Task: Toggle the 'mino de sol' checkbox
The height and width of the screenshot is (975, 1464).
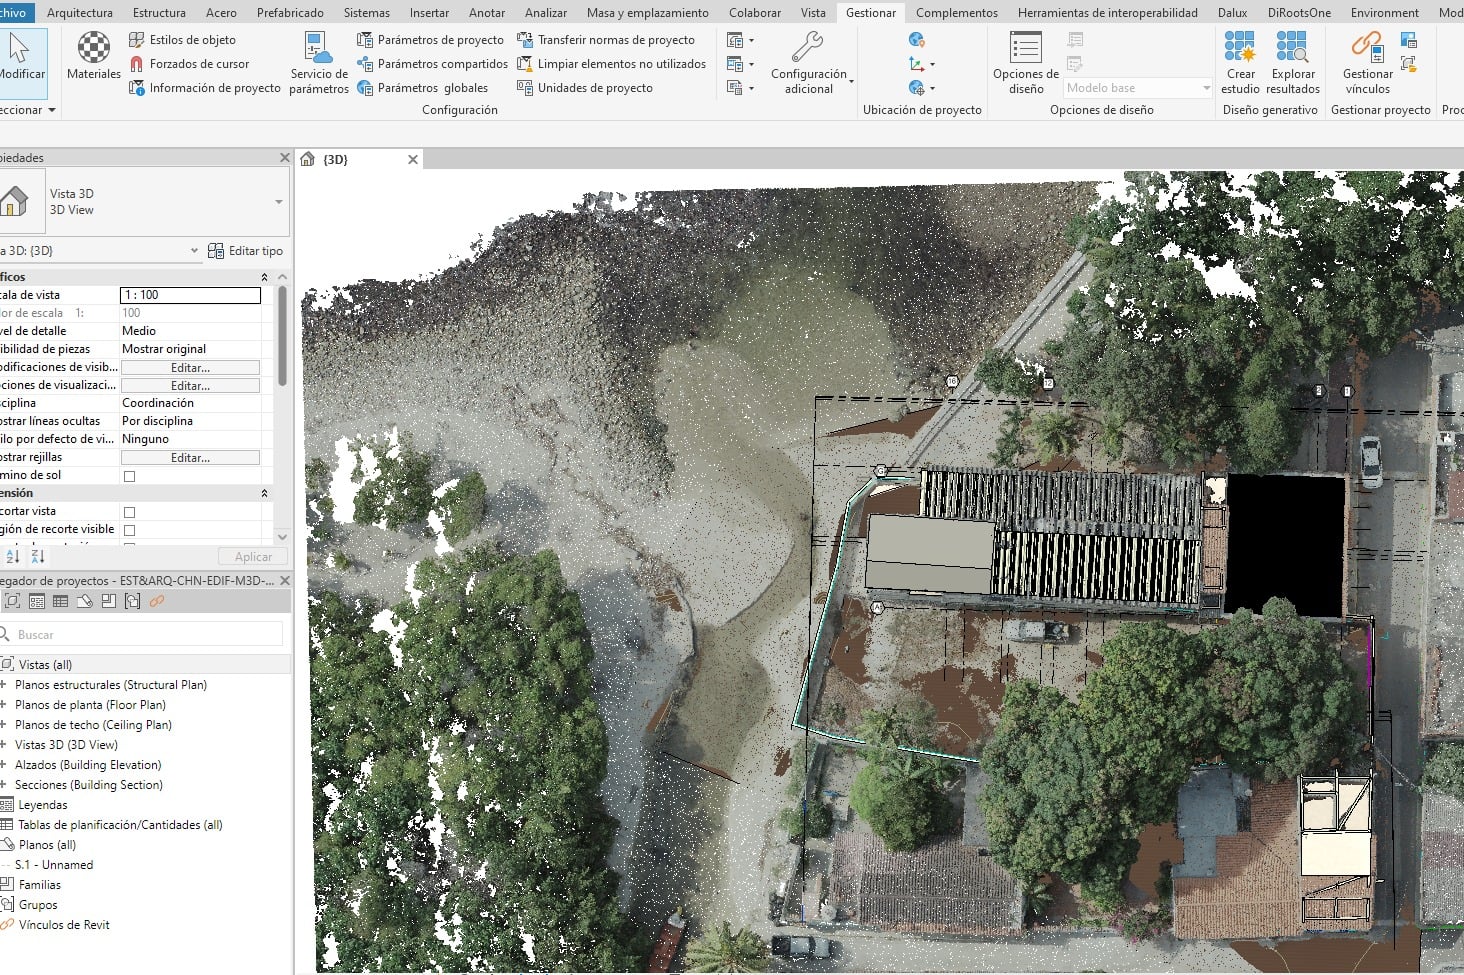Action: tap(129, 476)
